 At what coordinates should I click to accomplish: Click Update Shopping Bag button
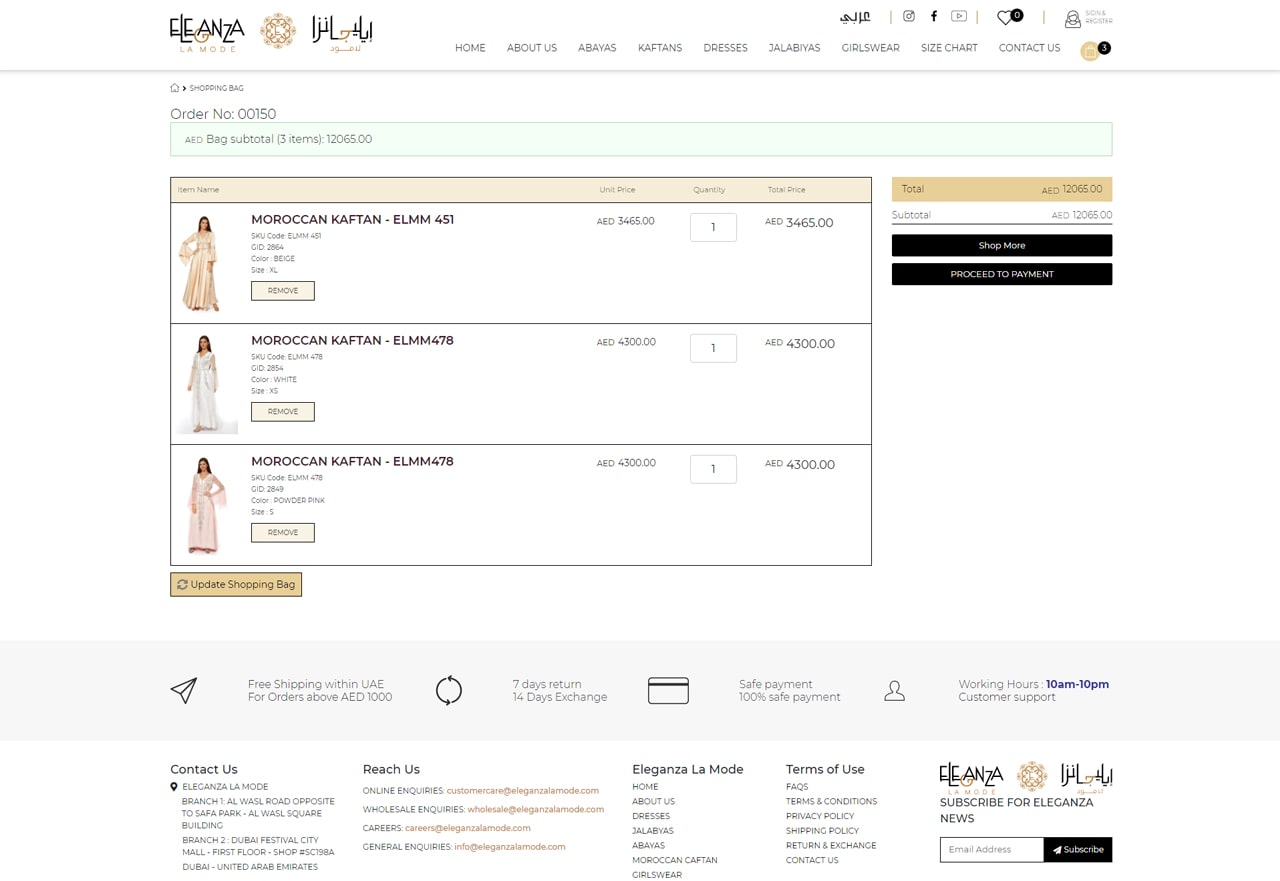[236, 584]
